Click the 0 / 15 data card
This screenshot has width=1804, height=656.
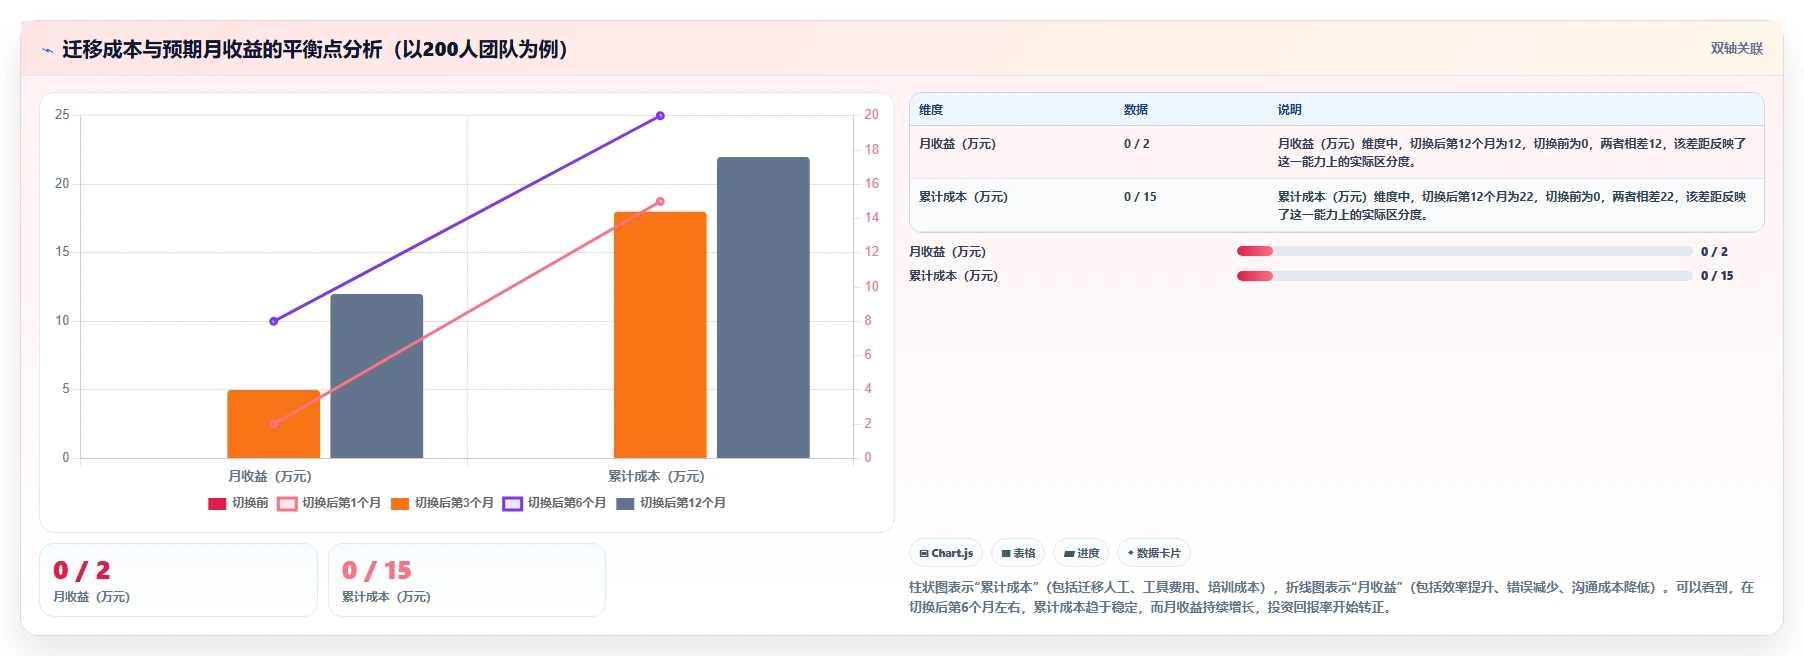click(x=467, y=580)
